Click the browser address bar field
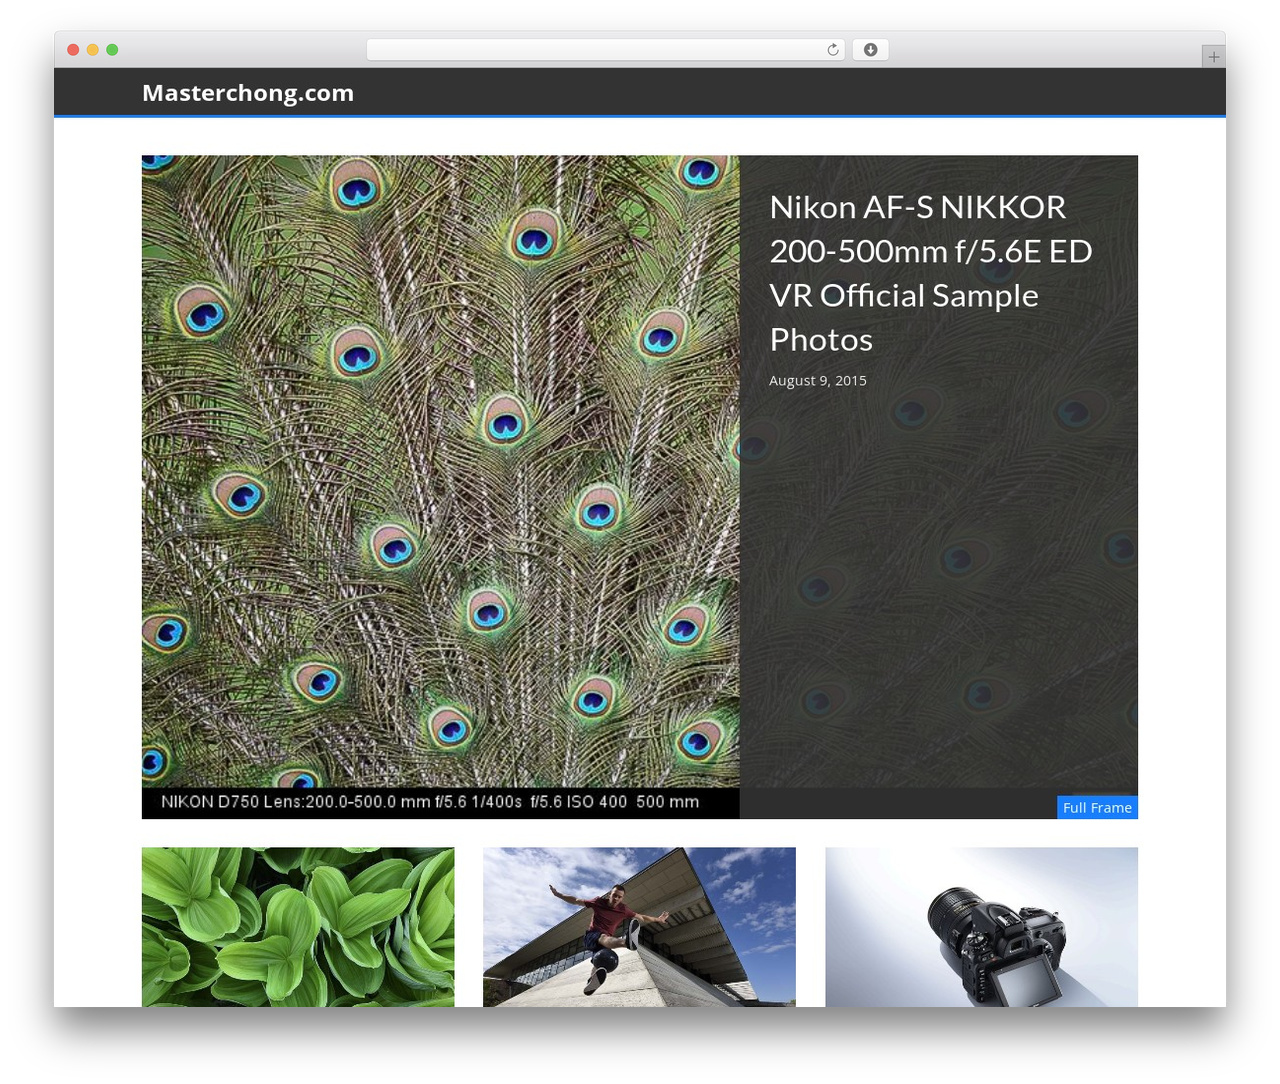Viewport: 1280px width, 1084px height. (x=605, y=50)
